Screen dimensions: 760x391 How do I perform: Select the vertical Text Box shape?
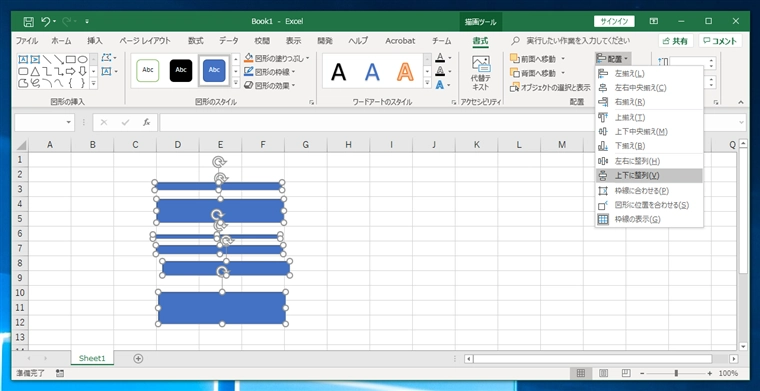(x=35, y=59)
